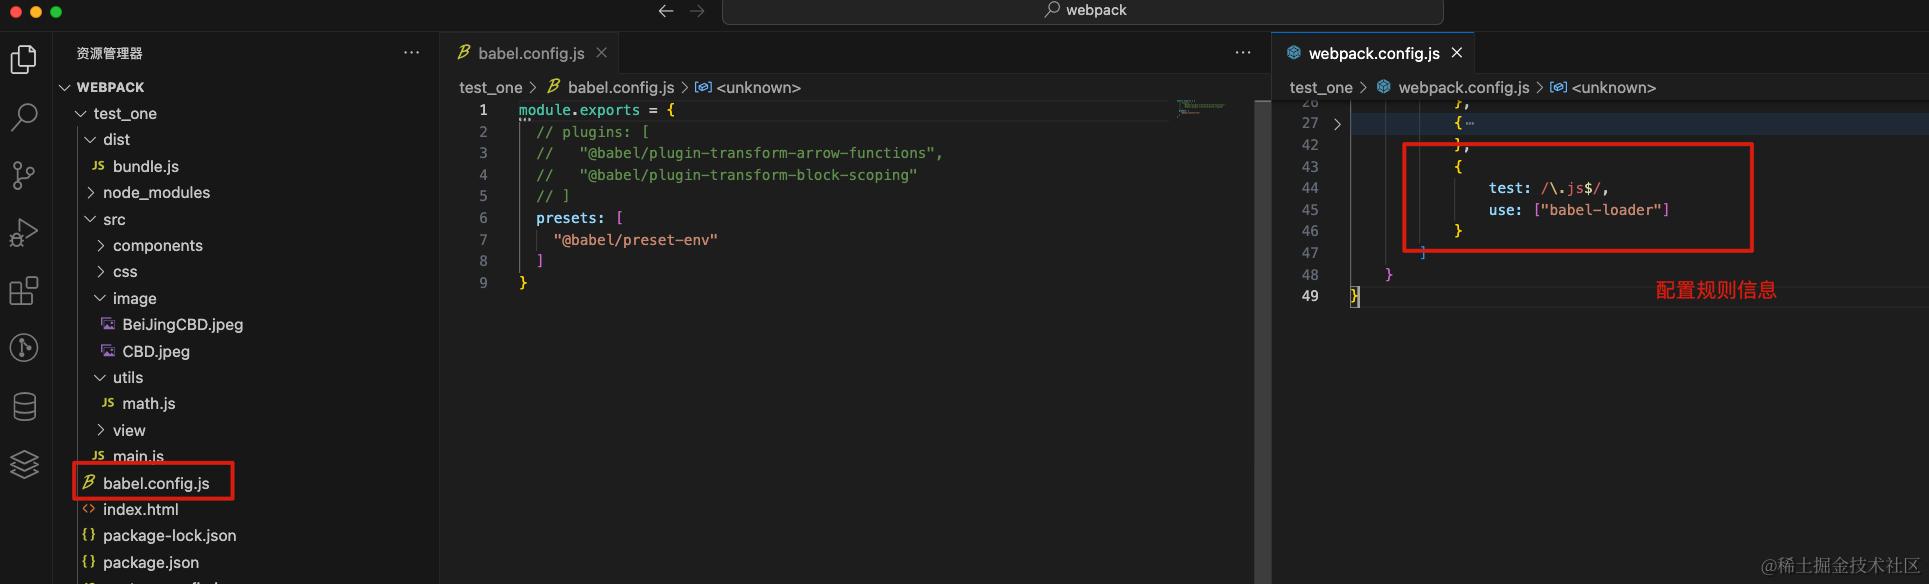
Task: Click the webpack search command bar
Action: pos(1083,11)
